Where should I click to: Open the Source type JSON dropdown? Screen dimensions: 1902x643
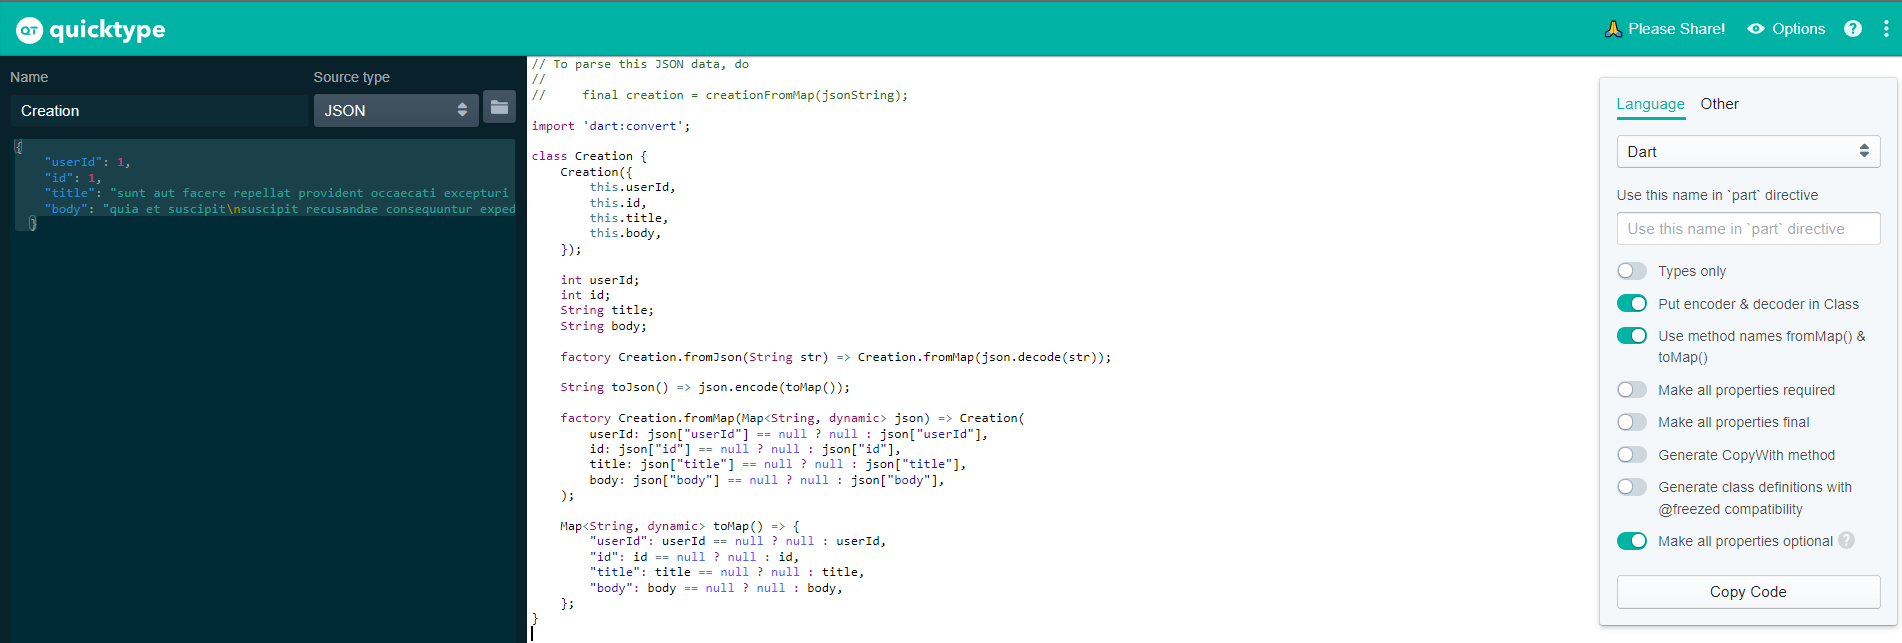pos(396,110)
